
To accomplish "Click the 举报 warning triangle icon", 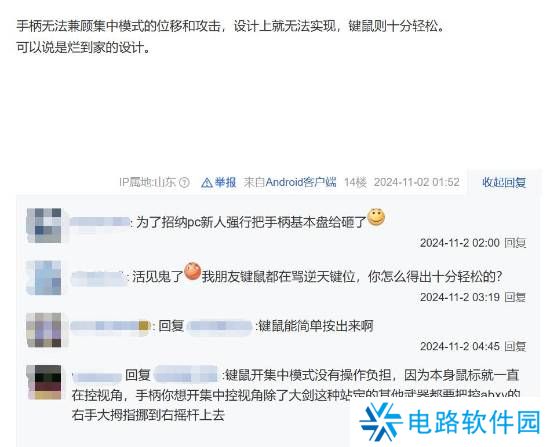I will pyautogui.click(x=207, y=182).
